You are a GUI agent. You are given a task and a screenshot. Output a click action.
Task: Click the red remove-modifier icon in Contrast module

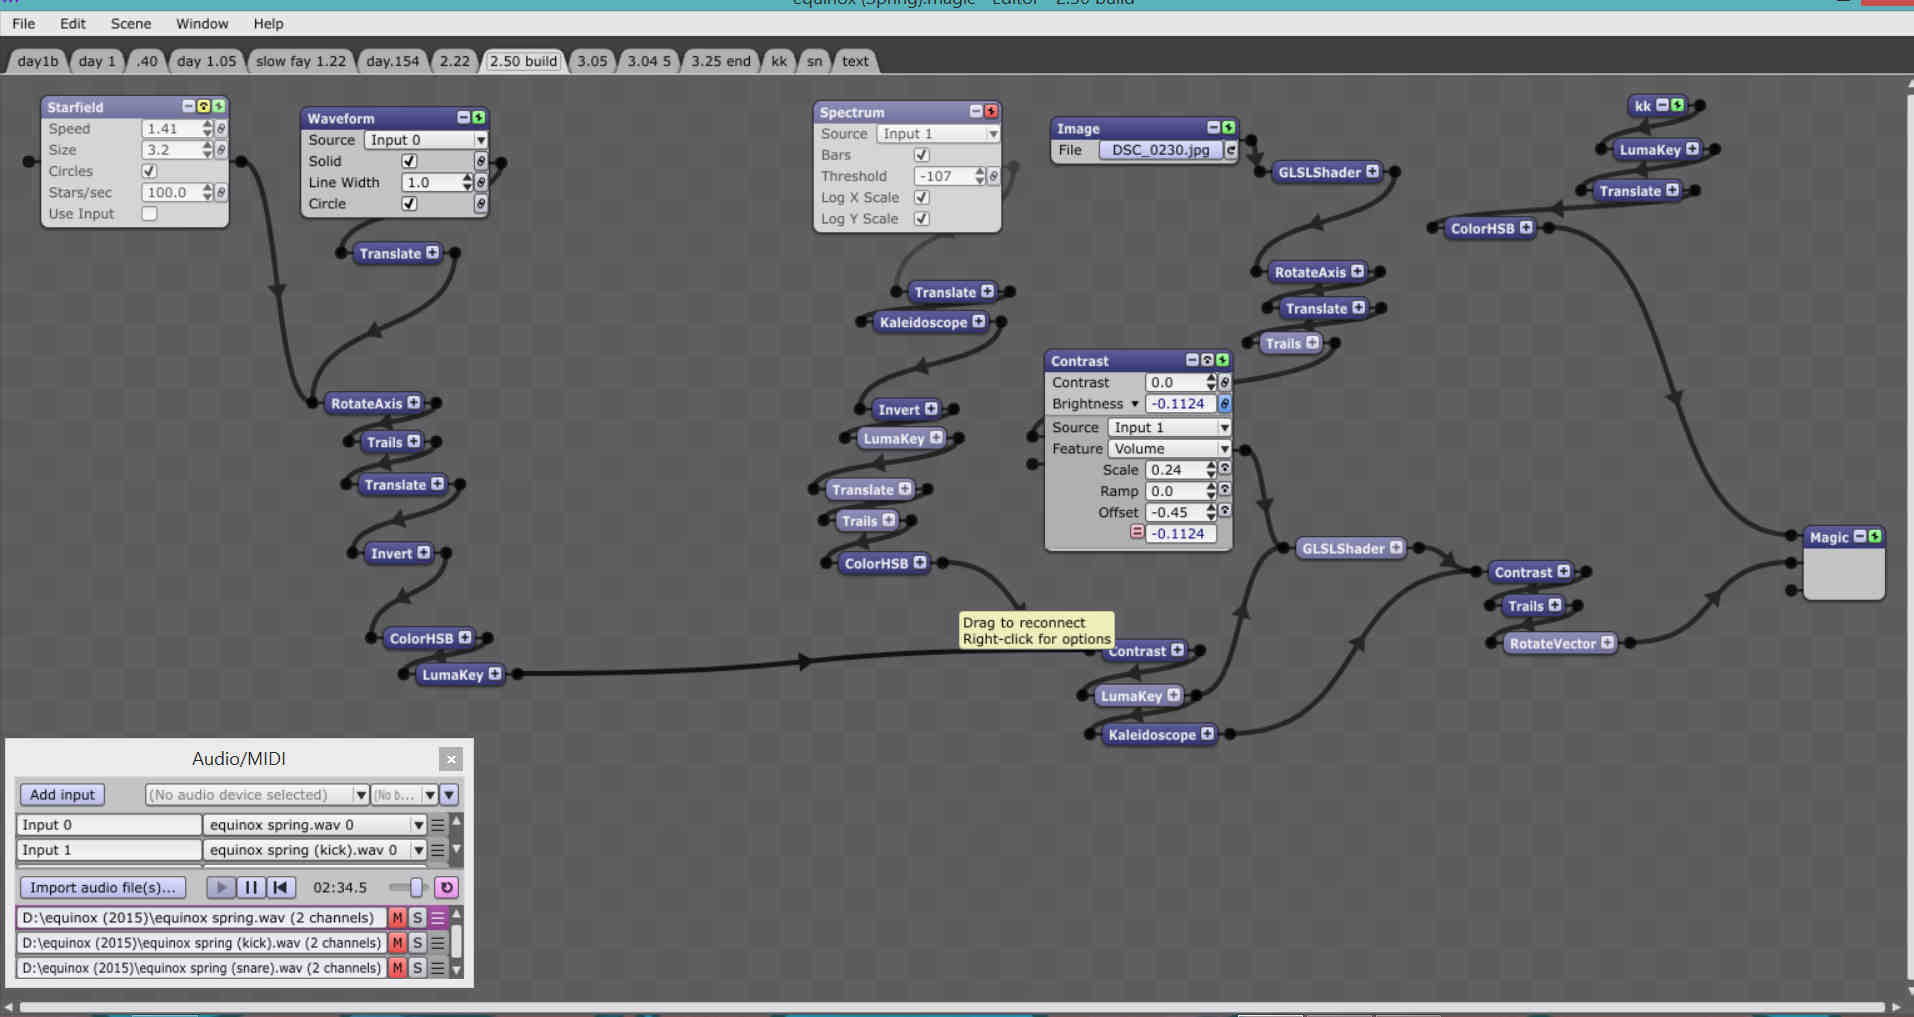click(x=1137, y=532)
